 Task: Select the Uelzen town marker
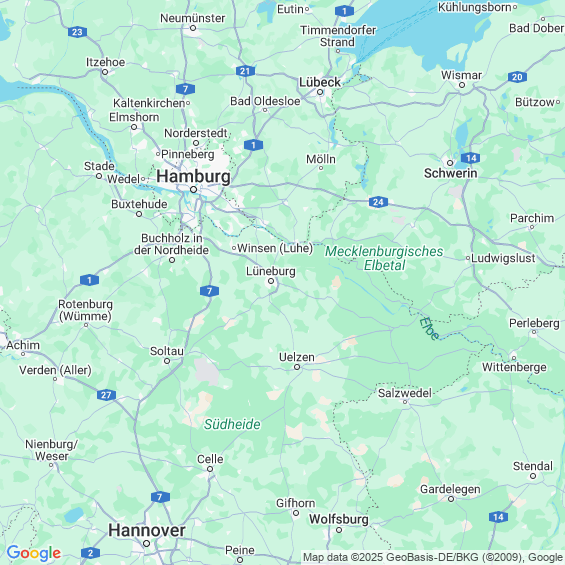pos(297,367)
